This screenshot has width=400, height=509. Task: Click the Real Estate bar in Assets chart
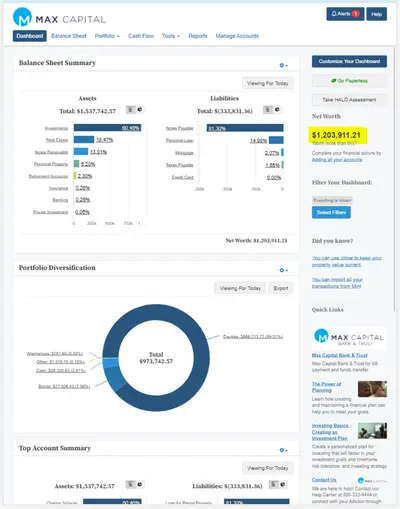(x=84, y=140)
